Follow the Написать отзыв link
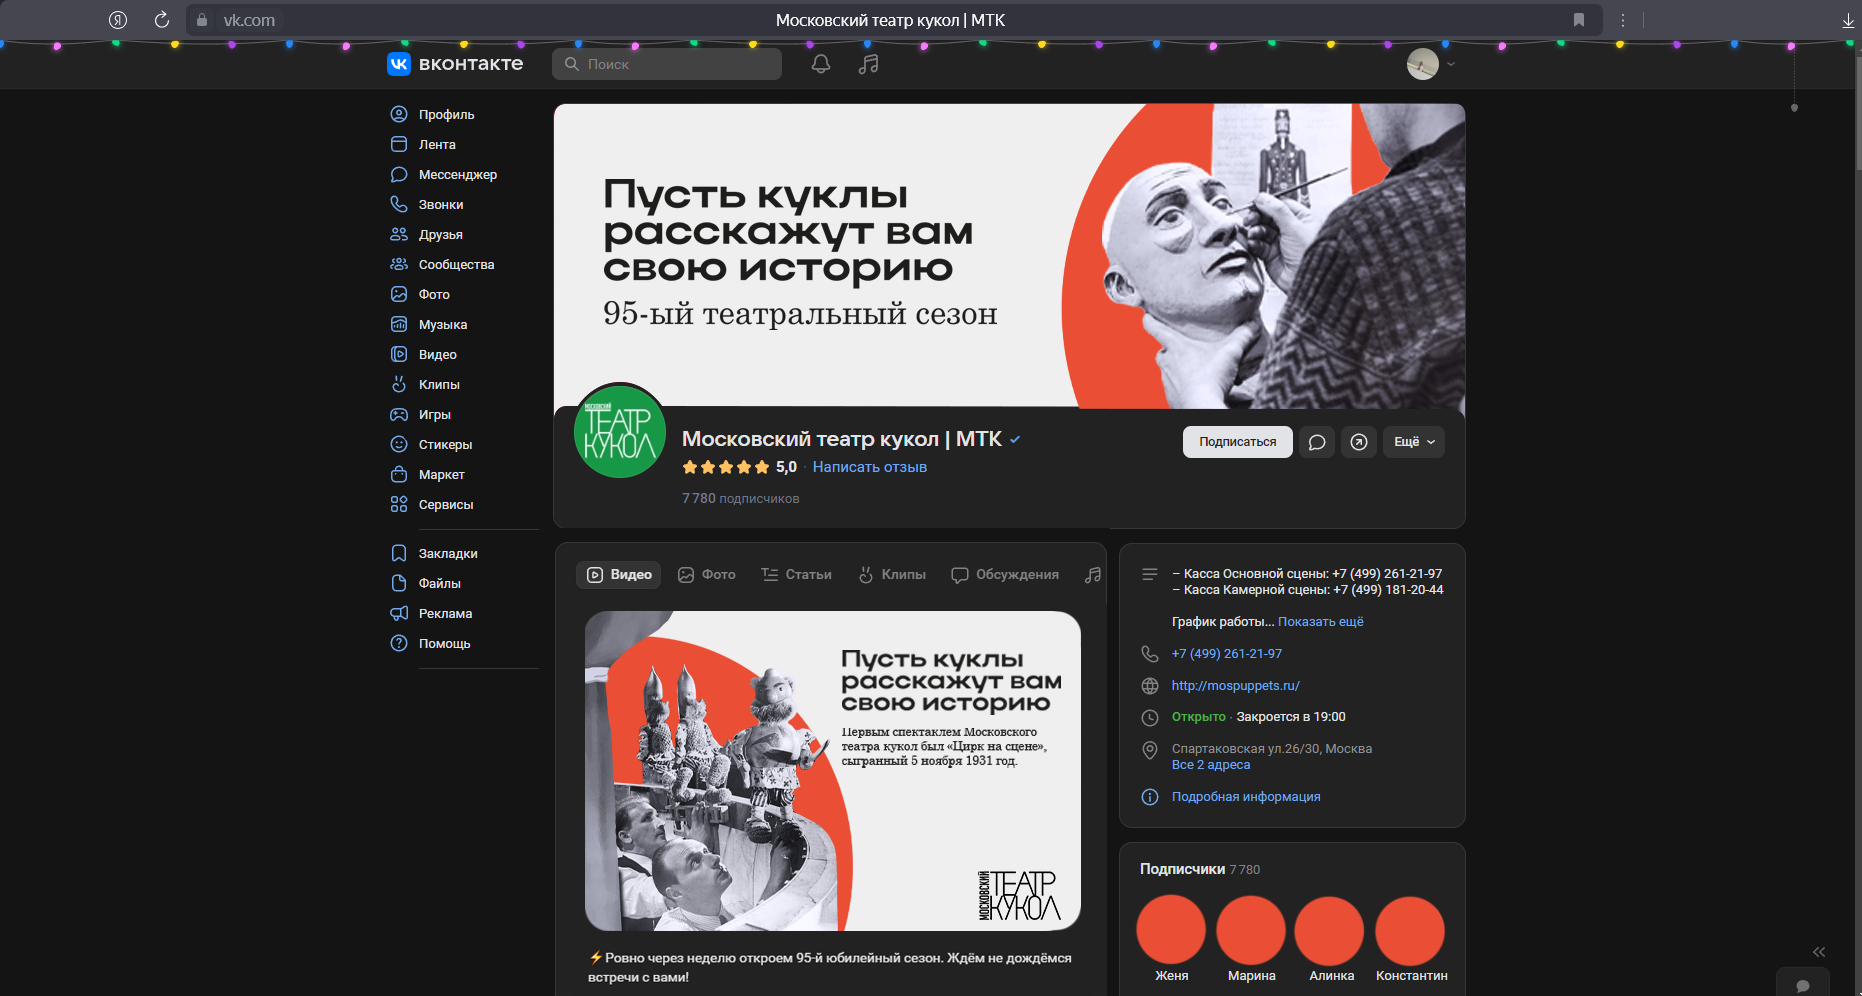The width and height of the screenshot is (1862, 996). (x=869, y=467)
